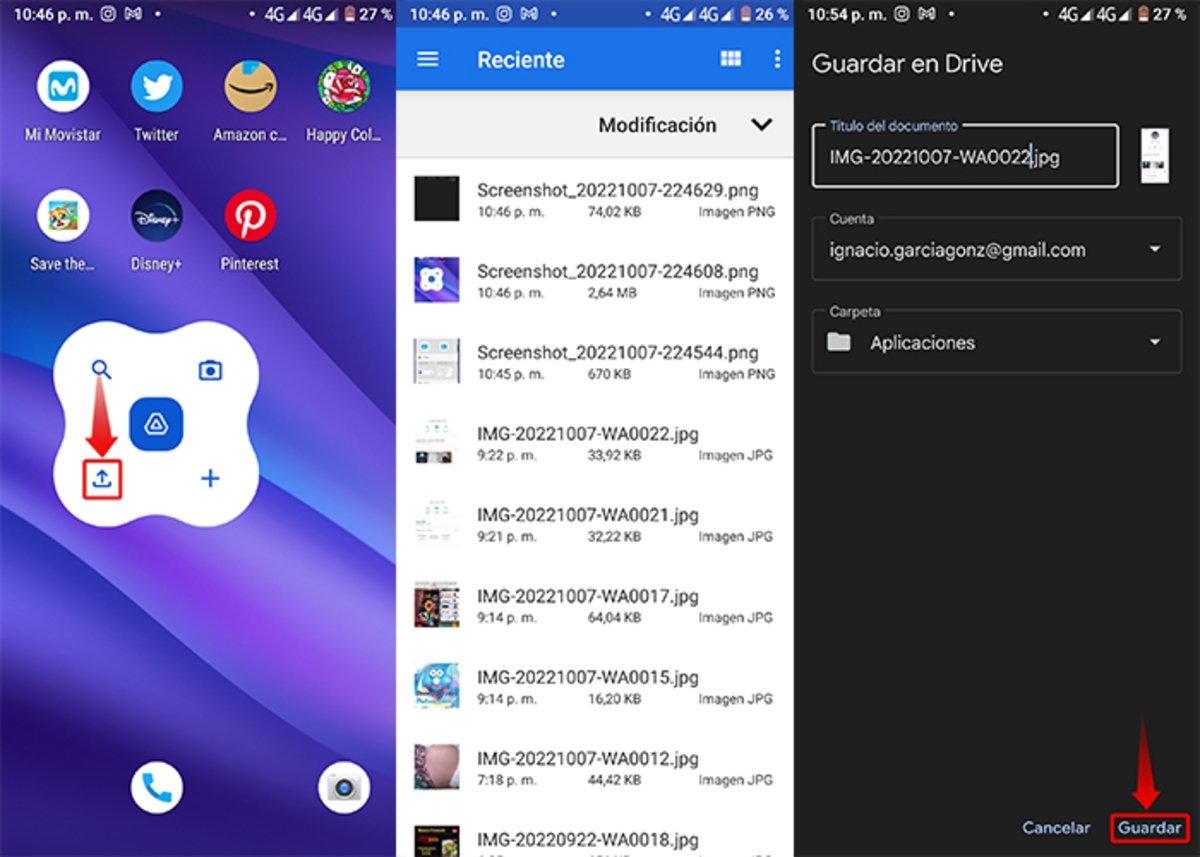The image size is (1200, 857).
Task: Tap thumbnail of IMG-20221007-WA0012.jpg
Action: [x=437, y=767]
